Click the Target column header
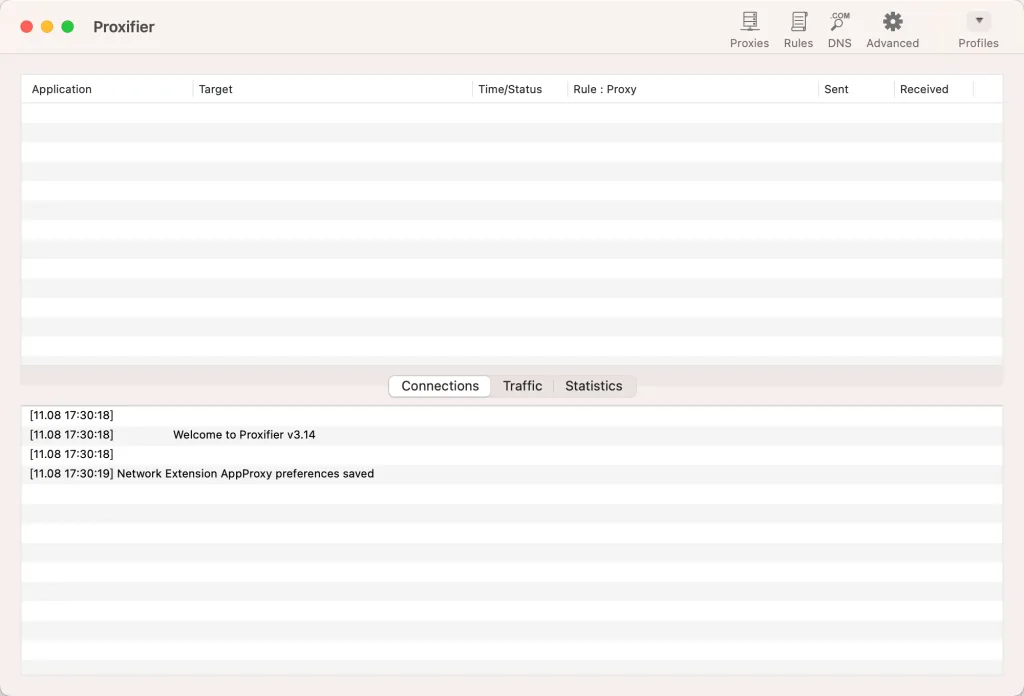The height and width of the screenshot is (696, 1024). coord(216,89)
